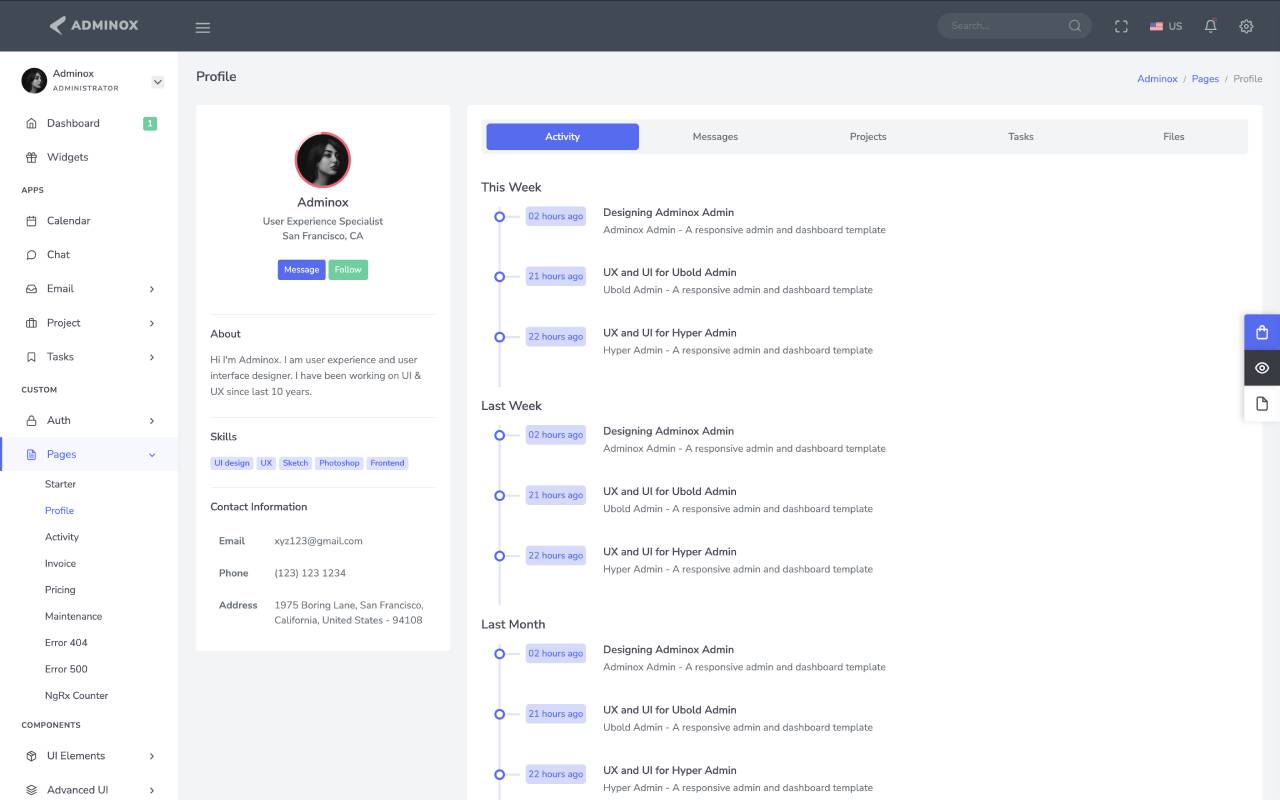Click Last Month's UX and UI for Hyper Admin
The image size is (1280, 800).
pyautogui.click(x=669, y=771)
